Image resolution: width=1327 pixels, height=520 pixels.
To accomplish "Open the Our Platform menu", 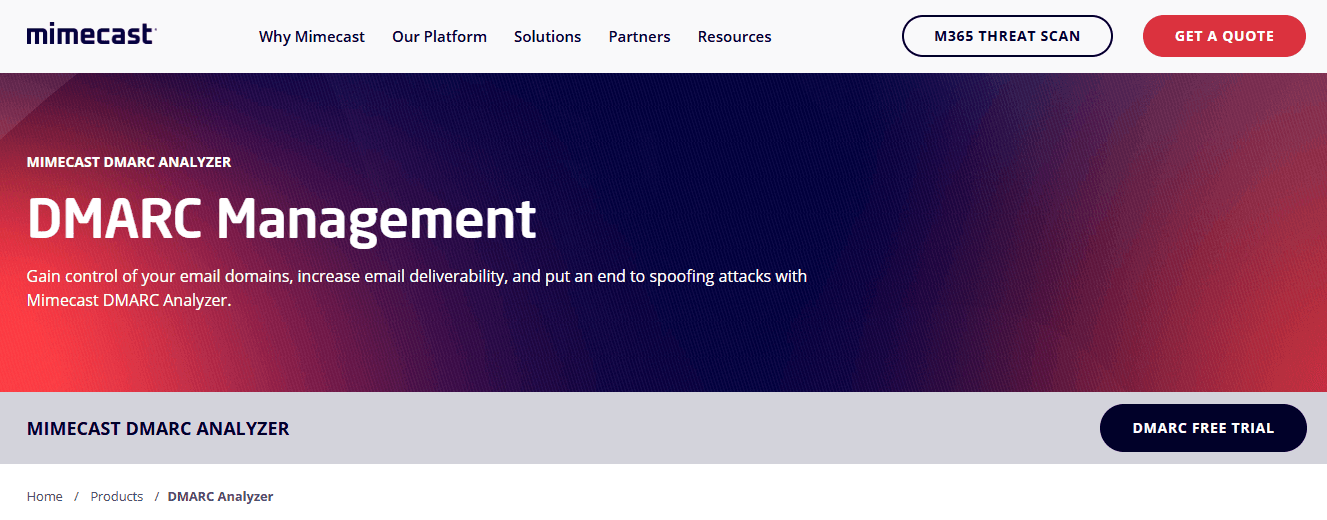I will [x=439, y=36].
